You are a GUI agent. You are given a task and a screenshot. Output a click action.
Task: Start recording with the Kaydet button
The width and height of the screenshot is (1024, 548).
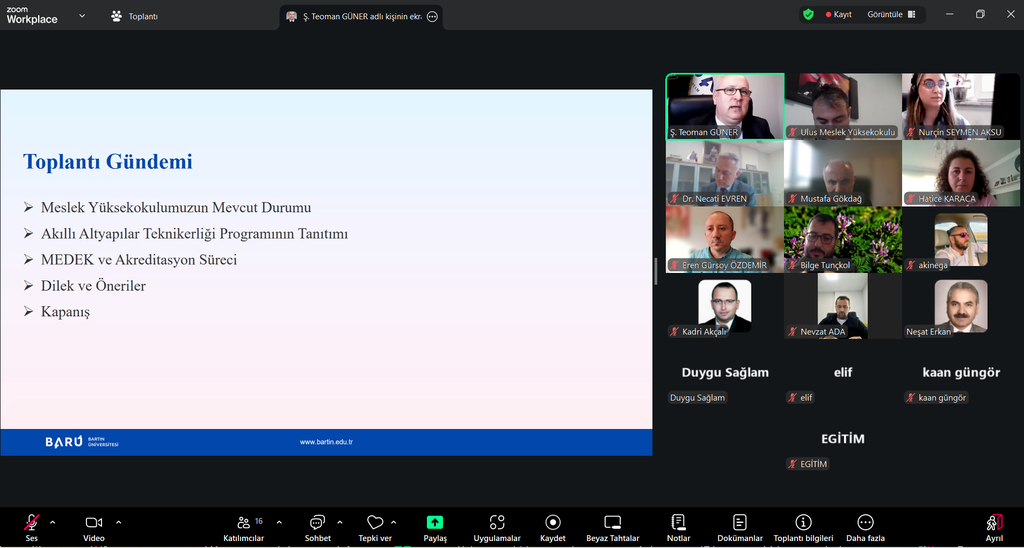[553, 524]
